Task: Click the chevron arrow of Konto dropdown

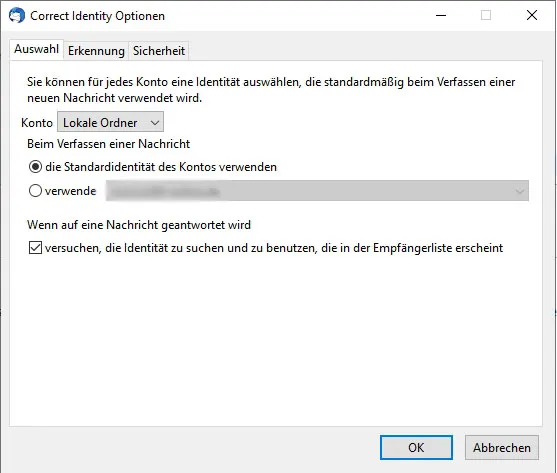Action: click(155, 123)
